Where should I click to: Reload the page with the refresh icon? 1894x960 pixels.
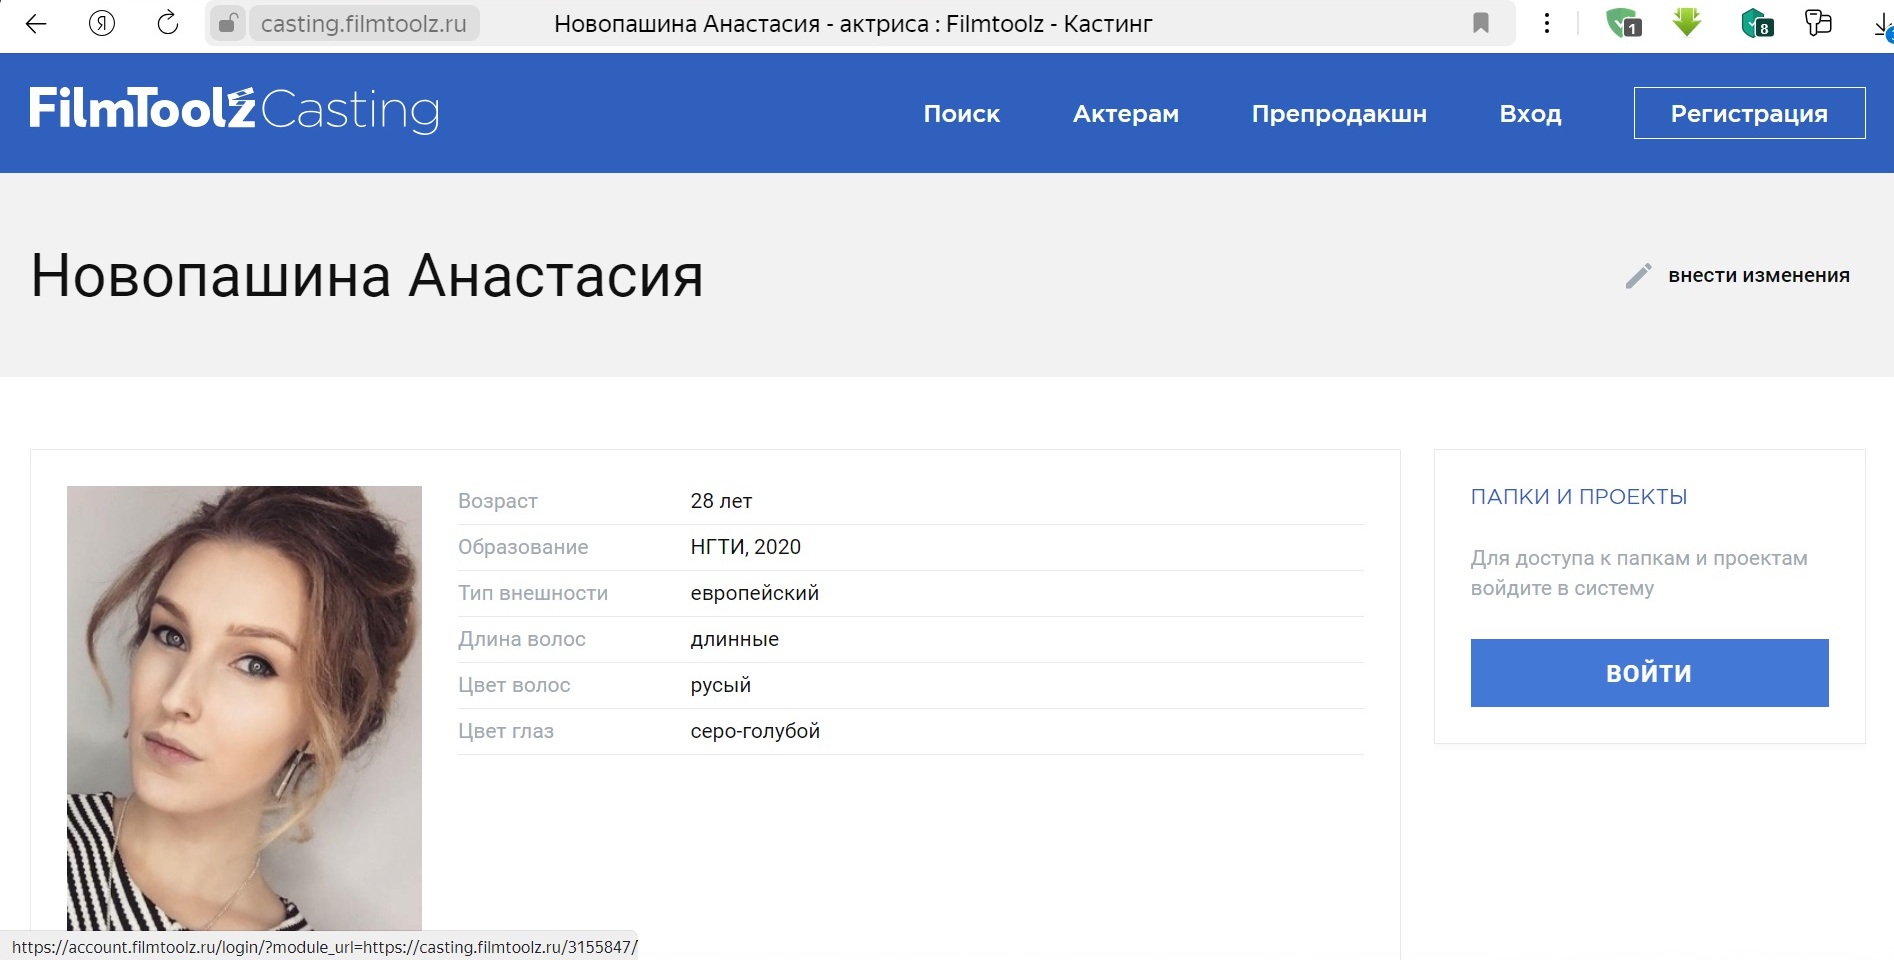tap(167, 24)
